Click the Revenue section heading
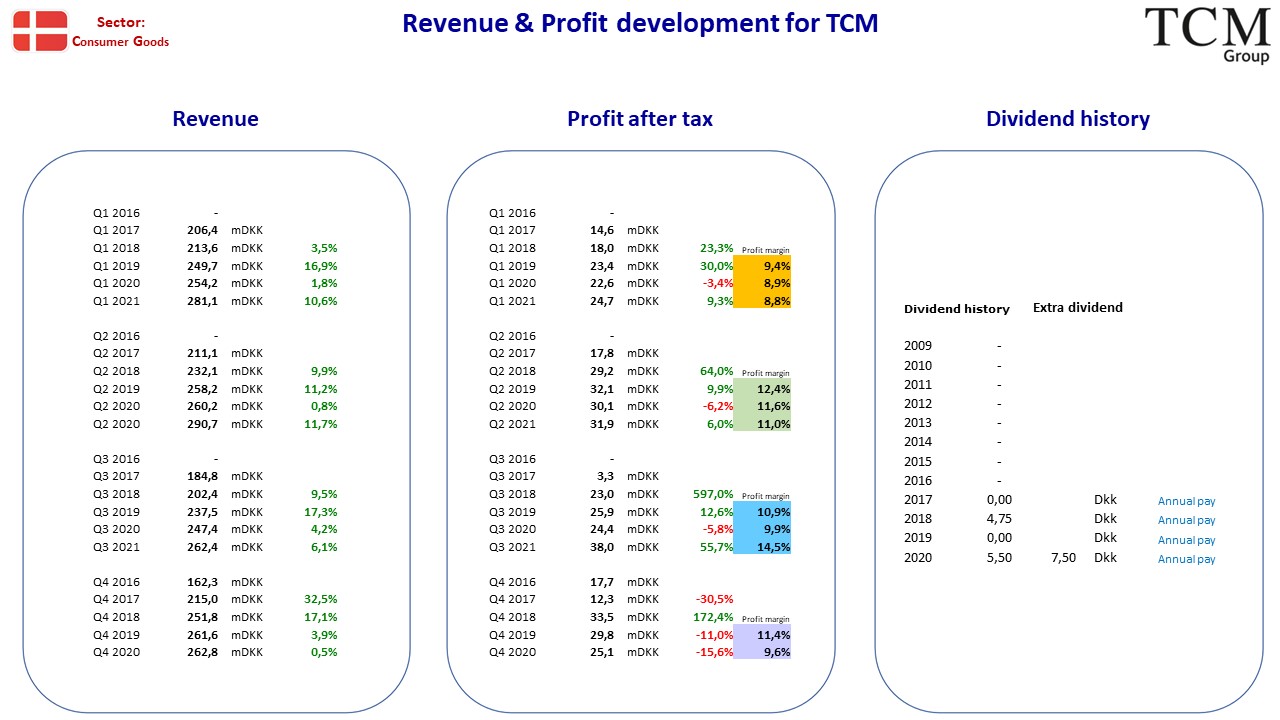Image resolution: width=1280 pixels, height=720 pixels. (x=215, y=119)
